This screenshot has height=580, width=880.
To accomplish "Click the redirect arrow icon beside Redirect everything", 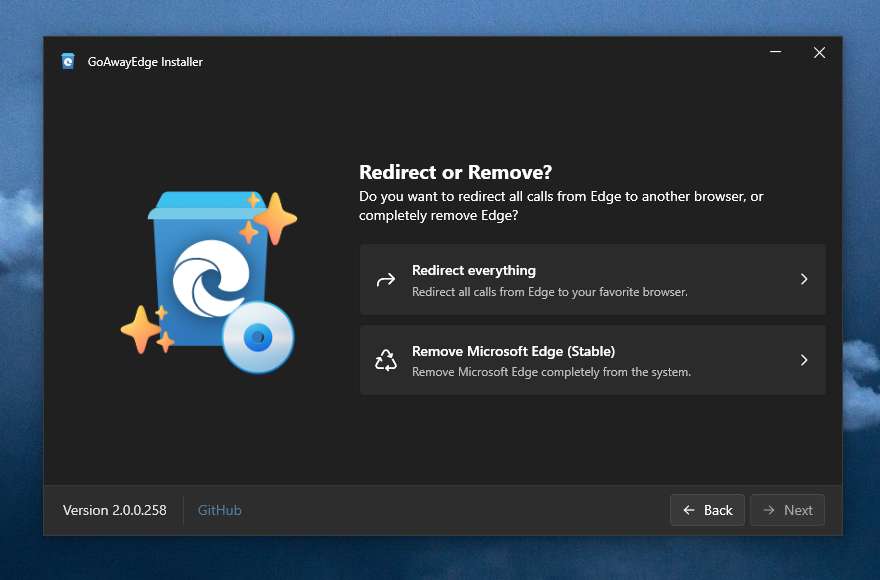I will [386, 280].
